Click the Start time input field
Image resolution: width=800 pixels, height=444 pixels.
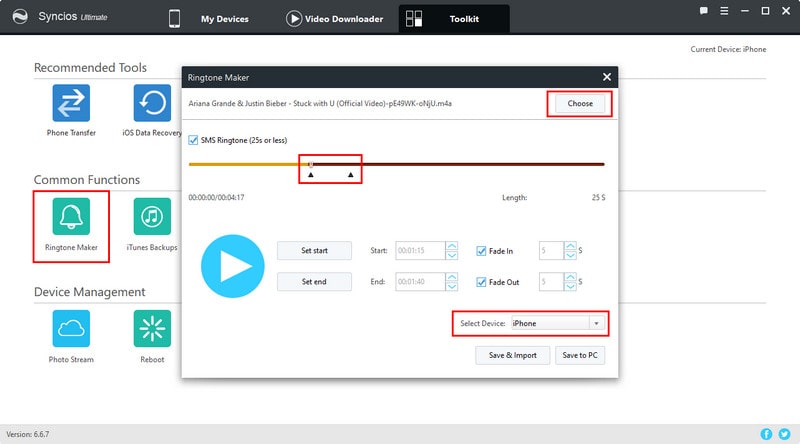[420, 251]
